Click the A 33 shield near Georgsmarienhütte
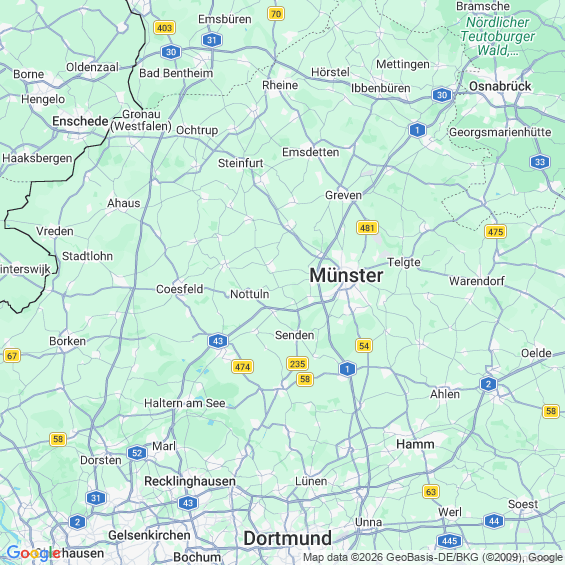 (x=539, y=162)
